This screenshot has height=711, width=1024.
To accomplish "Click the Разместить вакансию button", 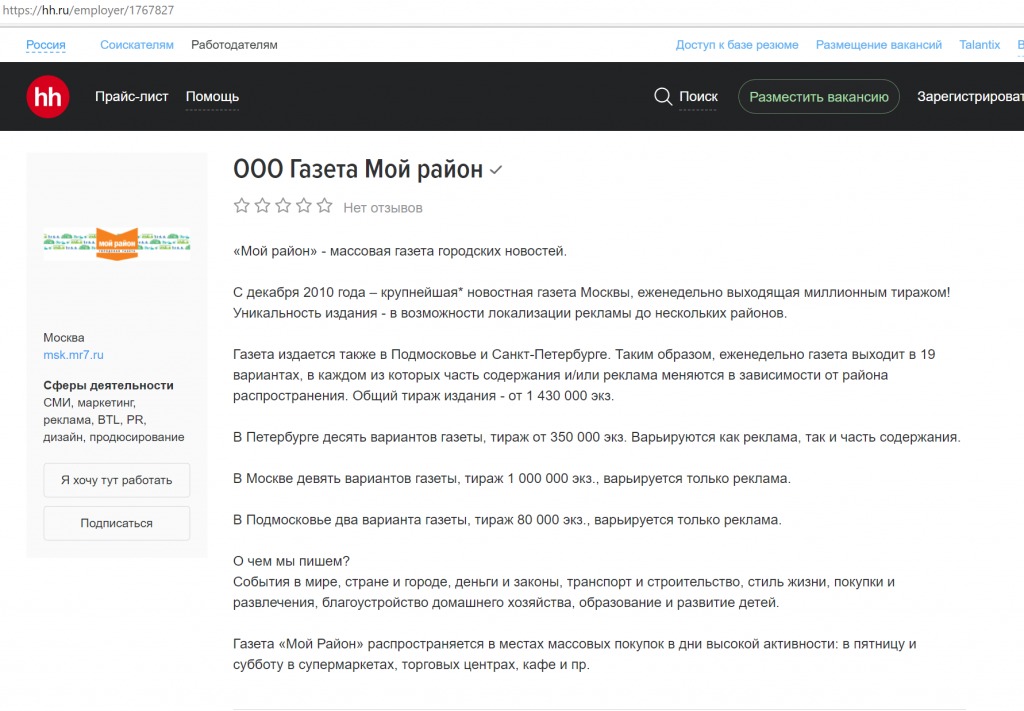I will [819, 97].
